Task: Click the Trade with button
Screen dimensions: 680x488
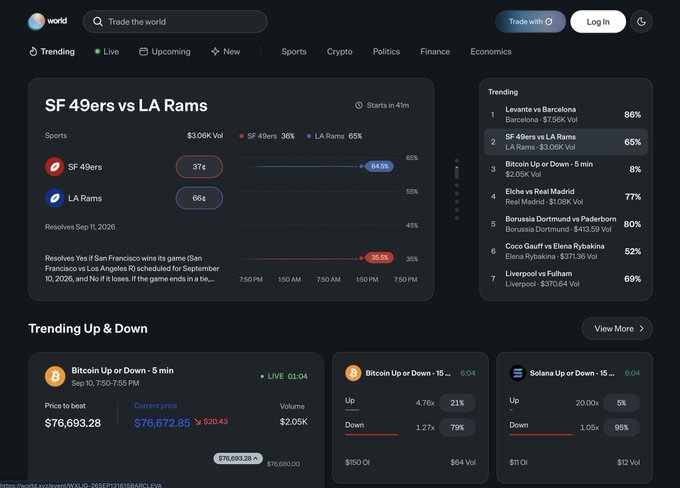Action: tap(530, 22)
